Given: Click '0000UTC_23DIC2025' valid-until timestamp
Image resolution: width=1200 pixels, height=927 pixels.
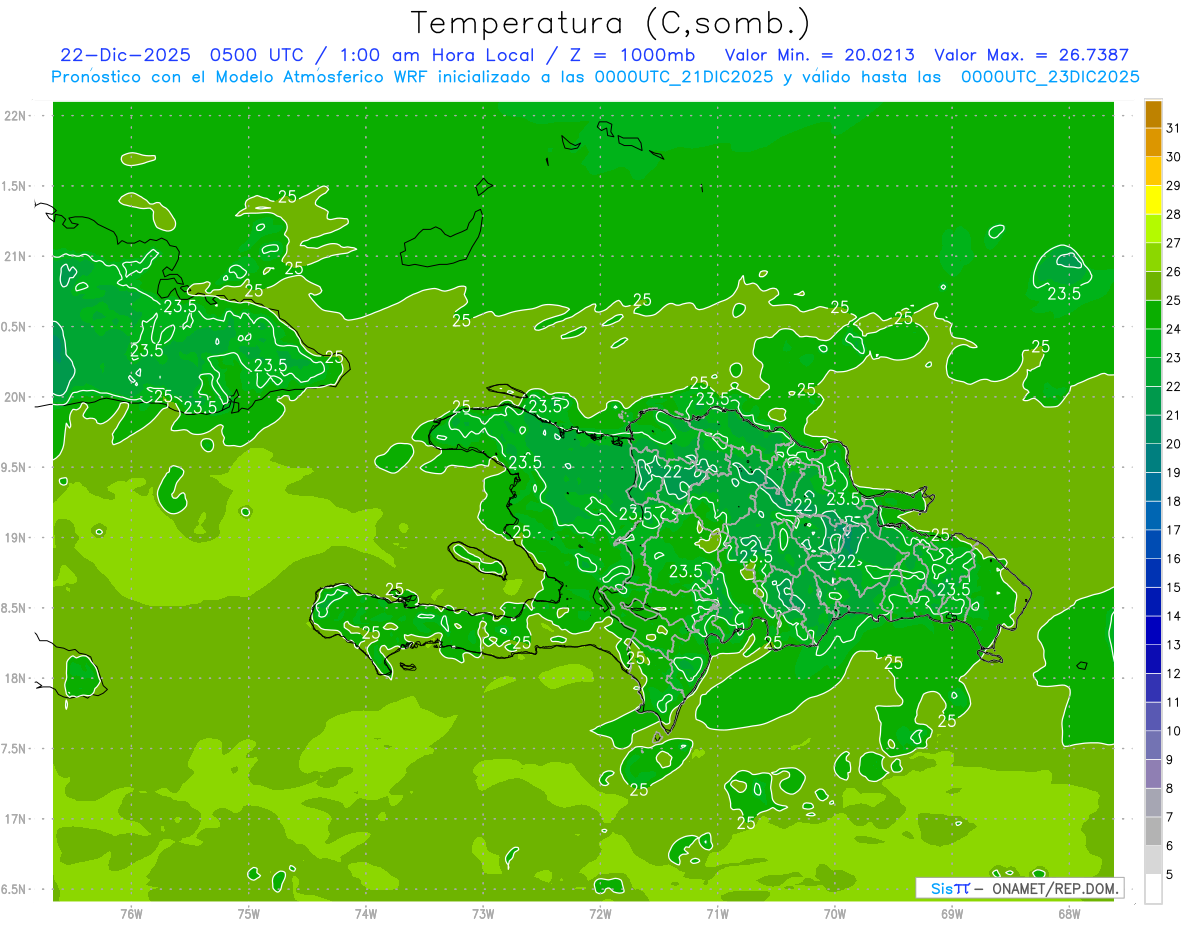Looking at the screenshot, I should 1050,77.
